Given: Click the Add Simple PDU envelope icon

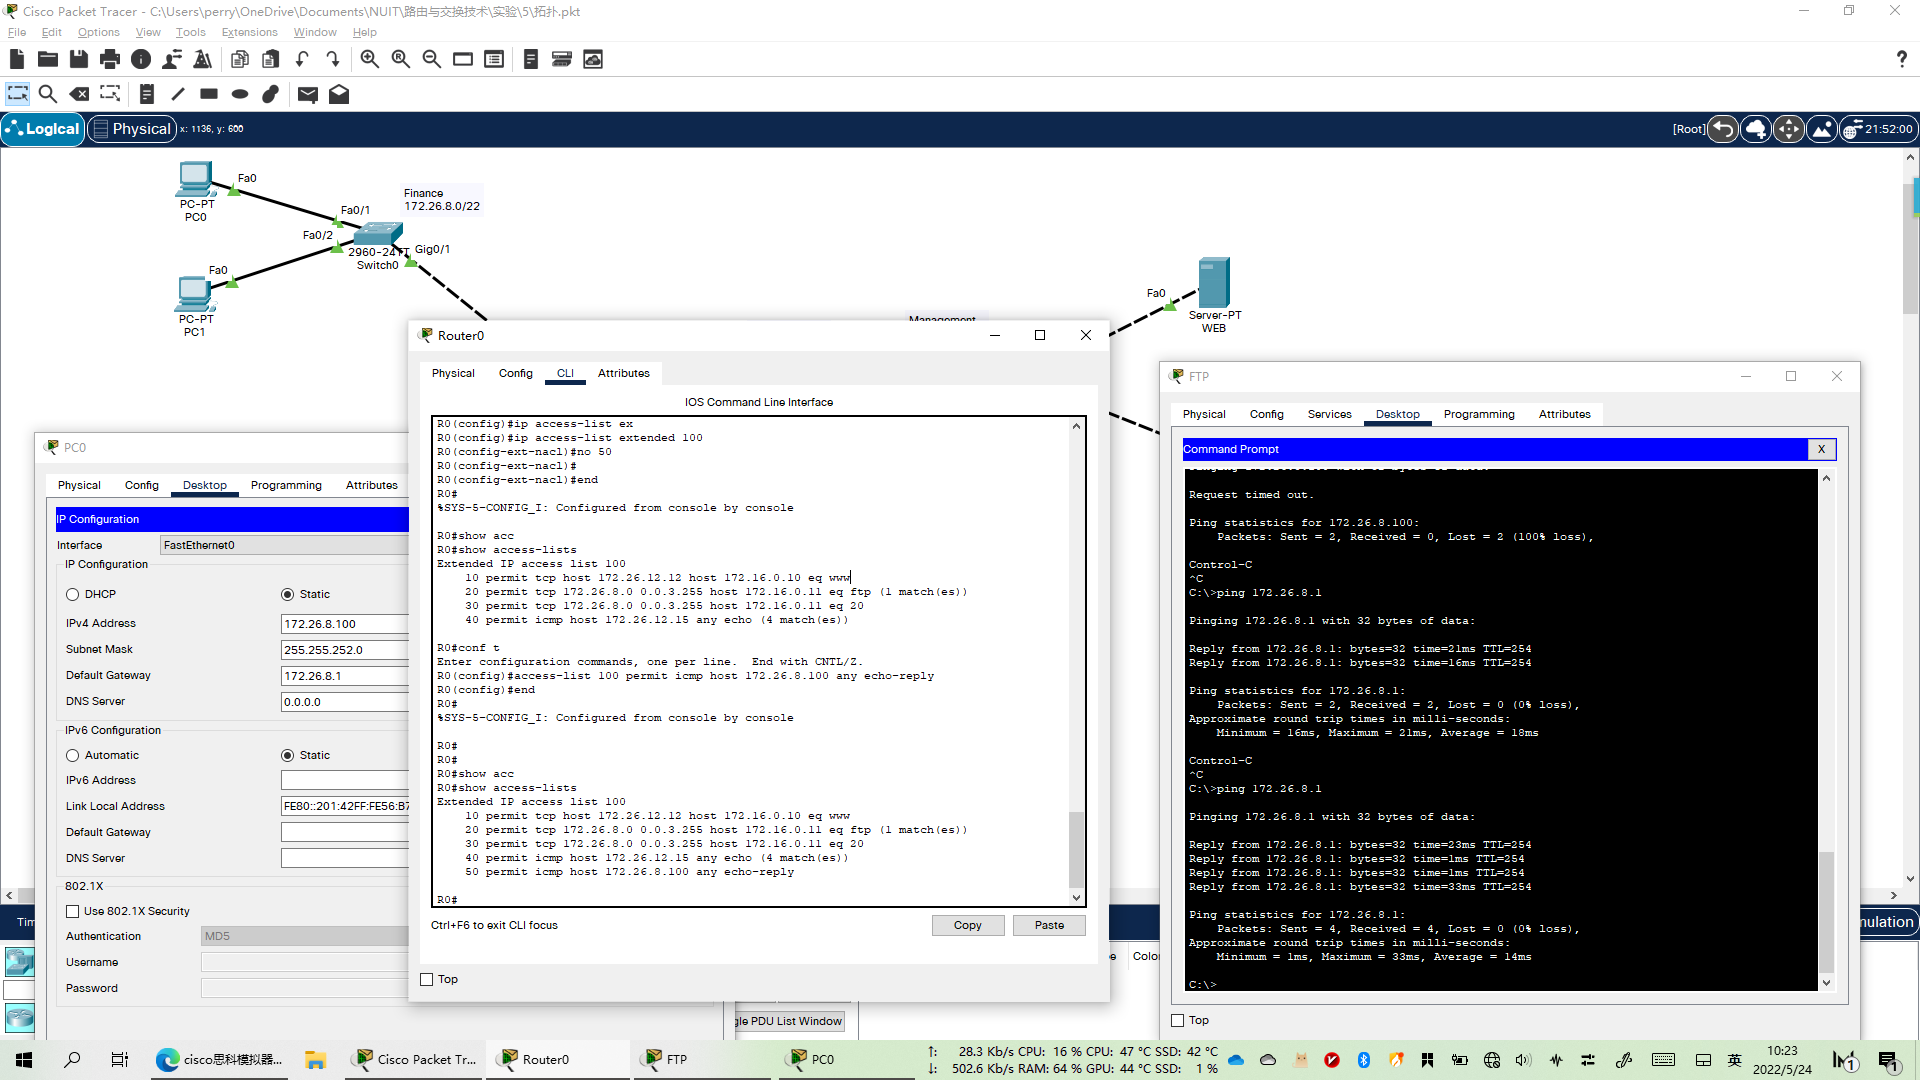Looking at the screenshot, I should [308, 94].
